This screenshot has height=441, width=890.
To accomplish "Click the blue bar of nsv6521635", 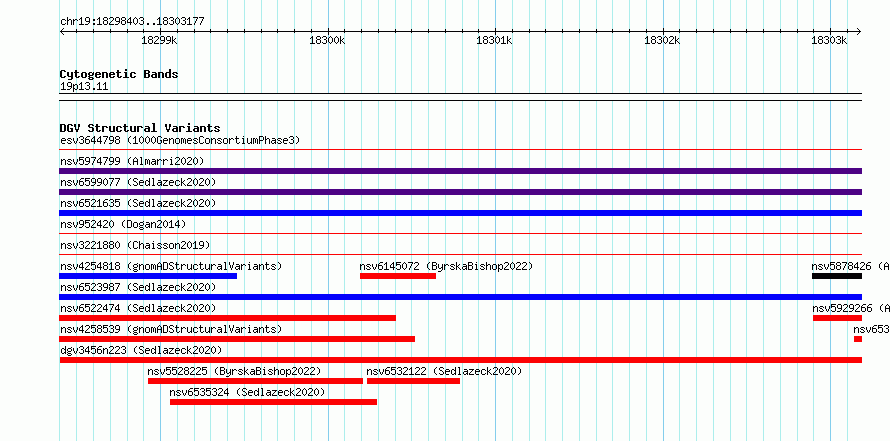I will 460,213.
